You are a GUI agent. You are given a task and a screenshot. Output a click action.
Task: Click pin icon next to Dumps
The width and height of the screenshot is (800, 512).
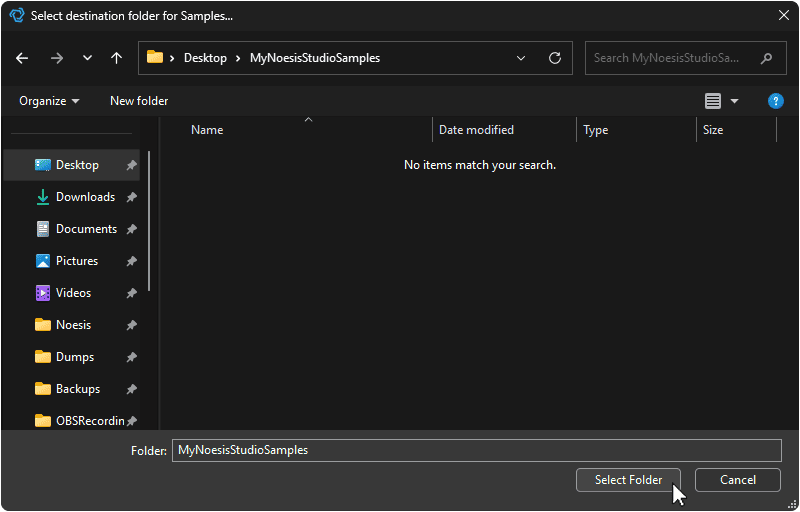click(132, 357)
